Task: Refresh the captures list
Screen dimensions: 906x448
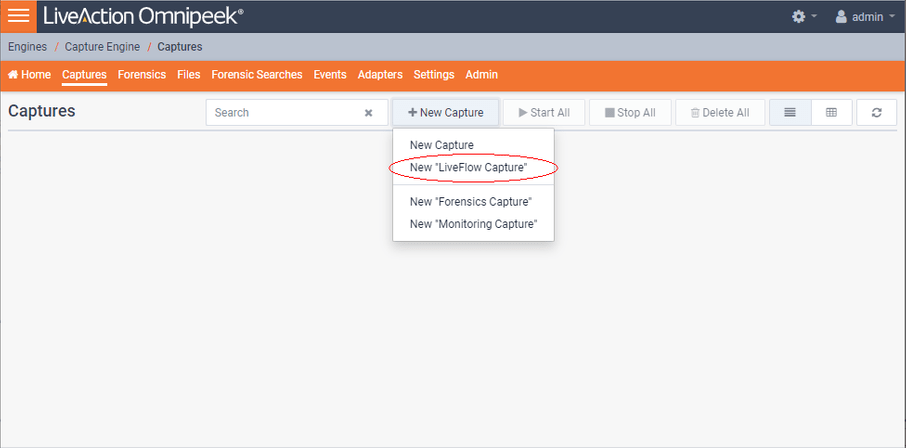Action: pyautogui.click(x=877, y=113)
